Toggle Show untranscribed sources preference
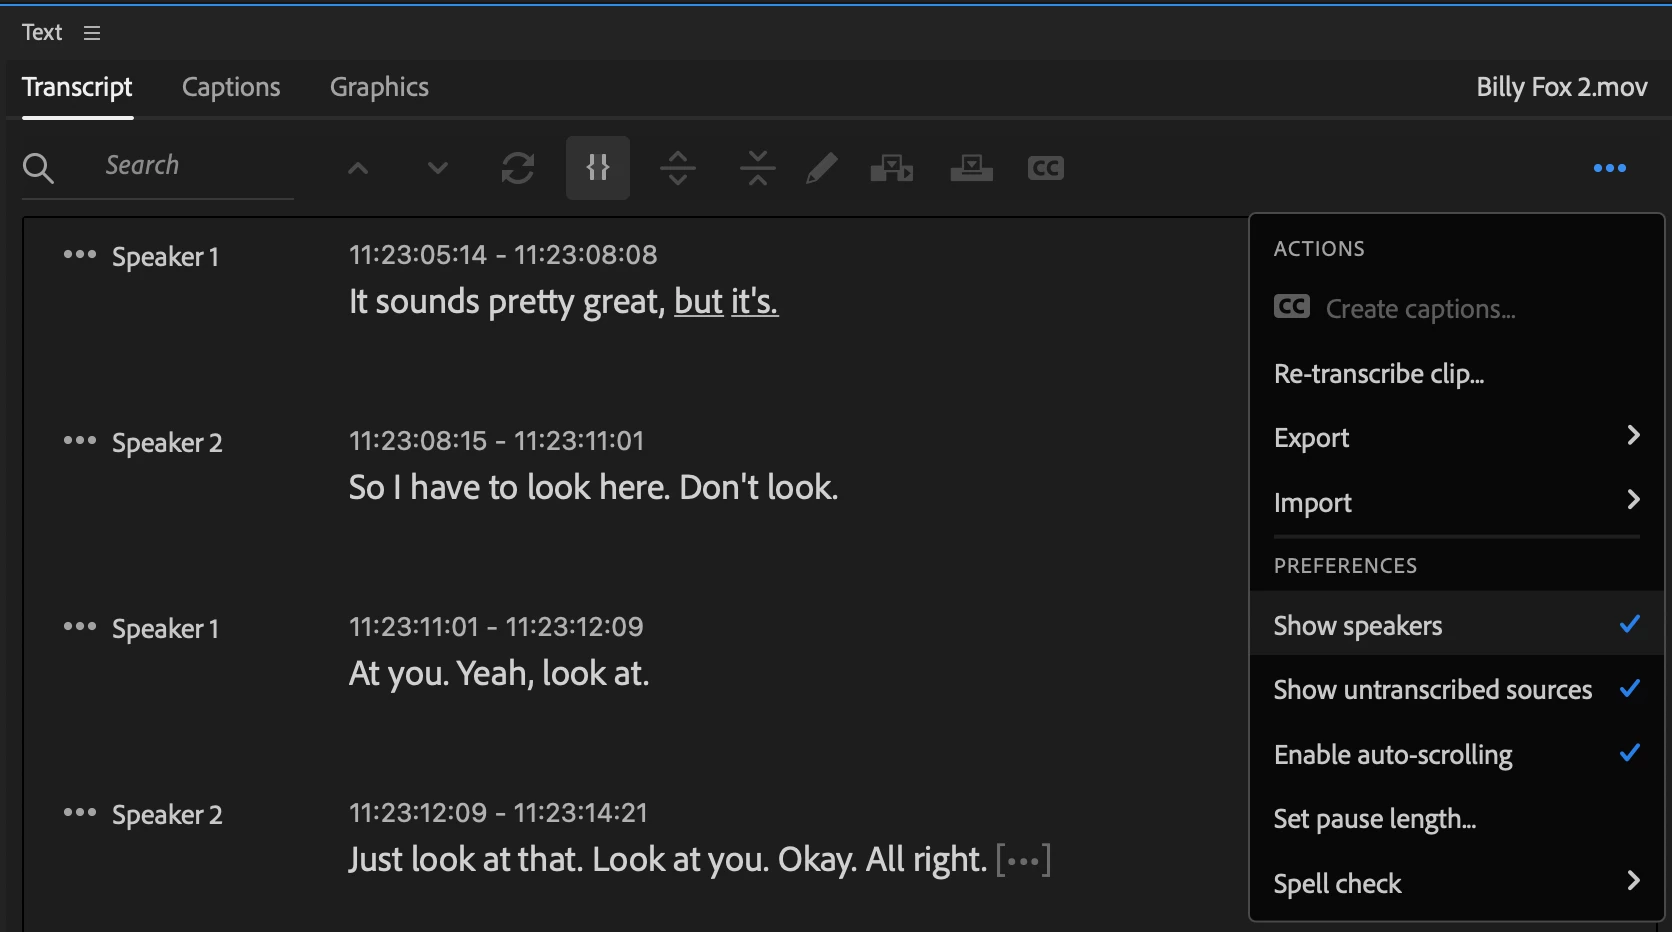This screenshot has width=1672, height=932. [x=1456, y=690]
